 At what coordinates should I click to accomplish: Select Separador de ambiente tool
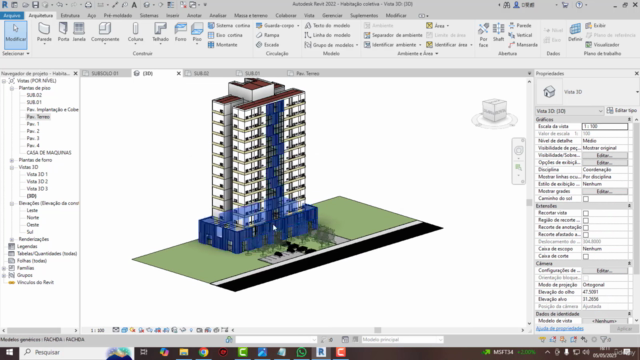(x=393, y=35)
